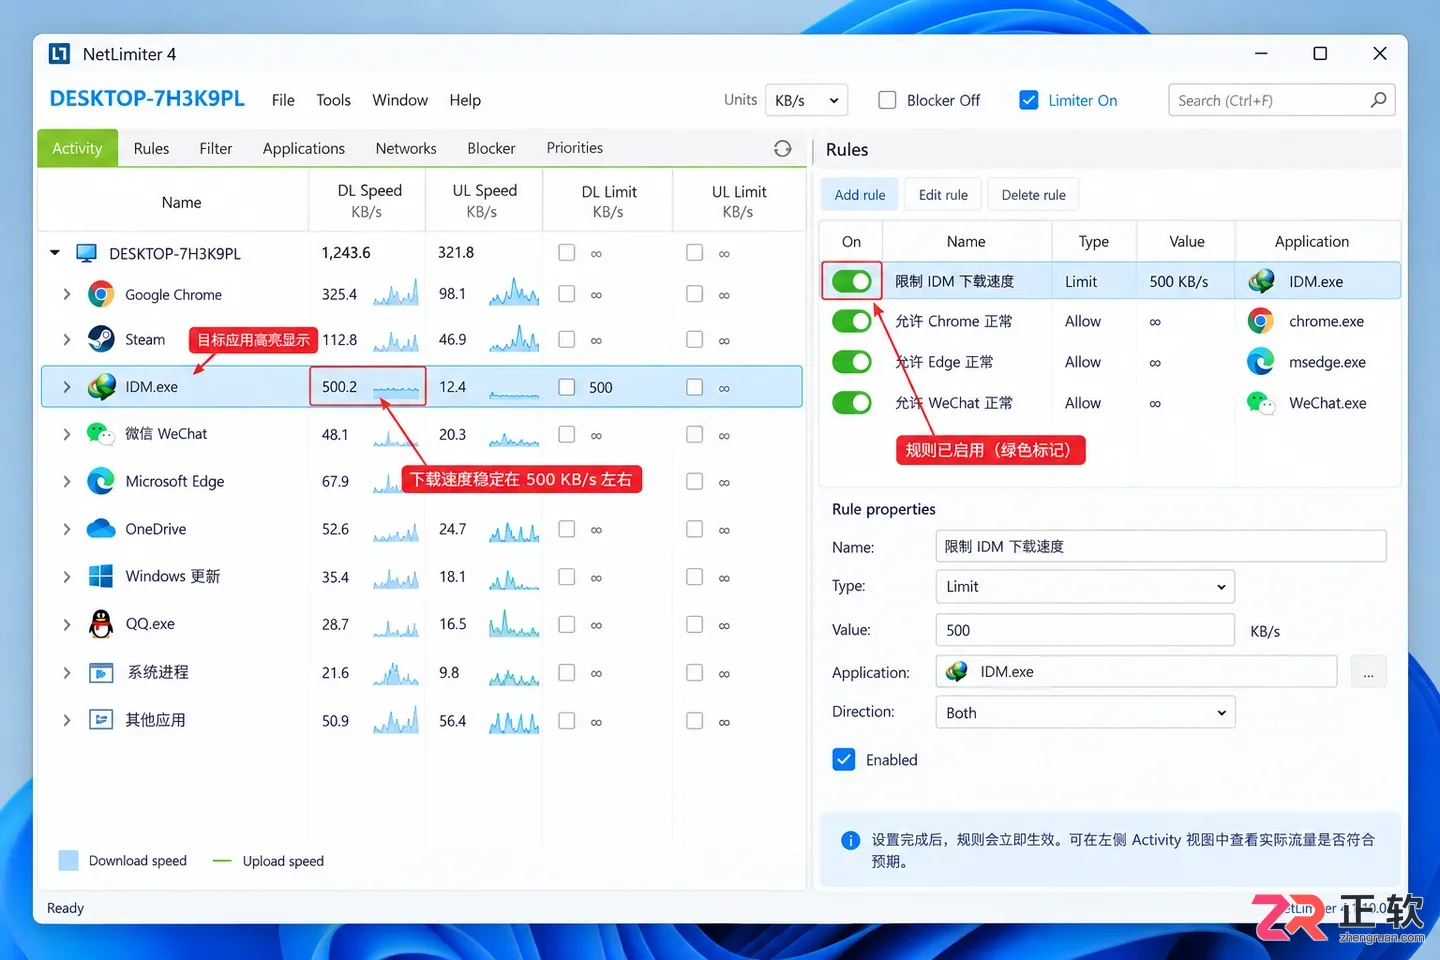Click the Delete rule button

(1033, 195)
